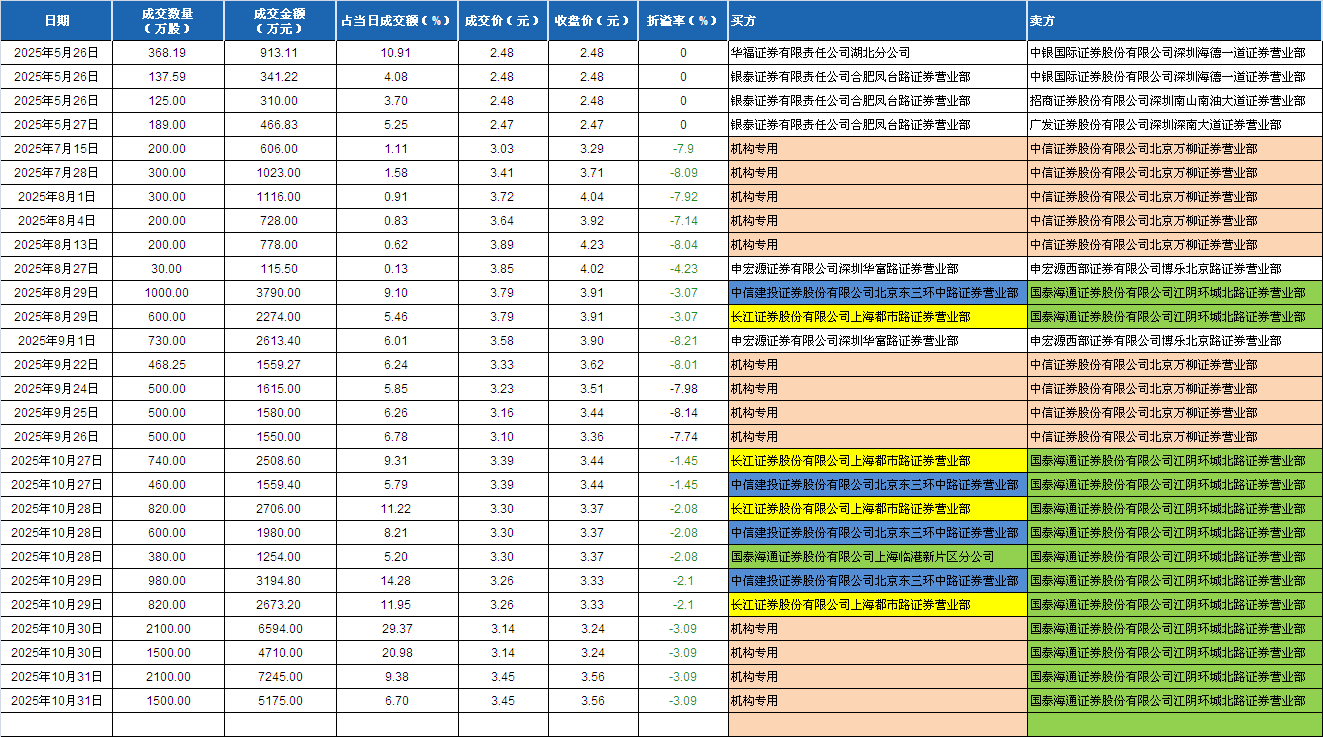Click the amount cell 1254.00
This screenshot has width=1323, height=737.
(280, 556)
